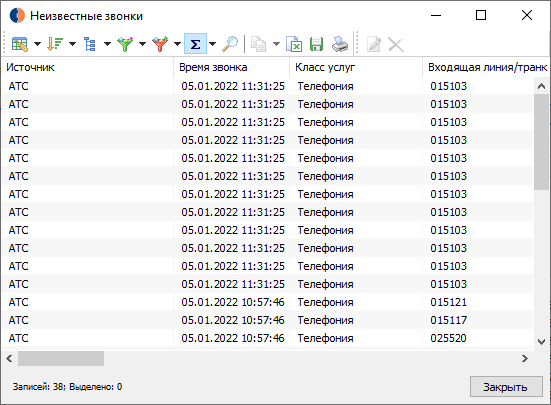Select the green filter funnel icon
Screen dimensions: 551x405
pyautogui.click(x=125, y=44)
